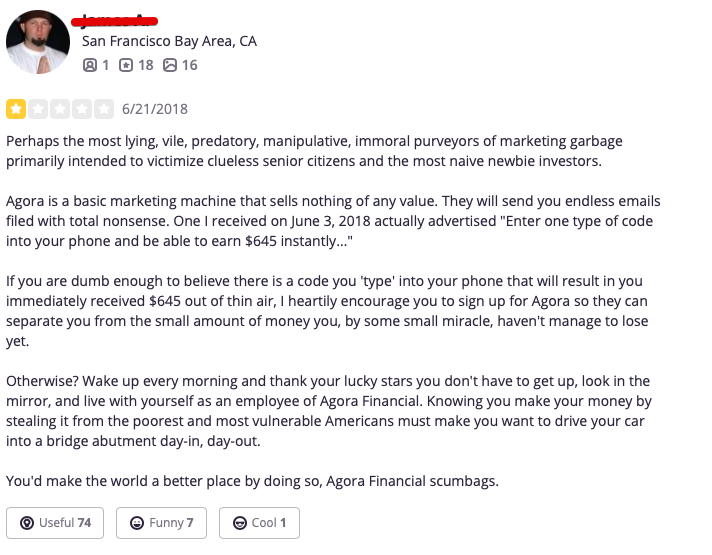Viewport: 712px width, 555px height.
Task: Click the friends icon beside count 1
Action: pos(90,65)
